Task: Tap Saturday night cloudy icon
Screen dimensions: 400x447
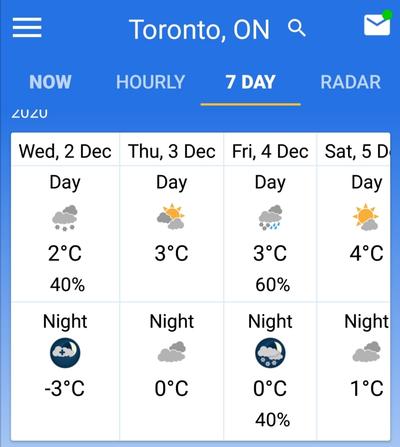Action: coord(366,352)
